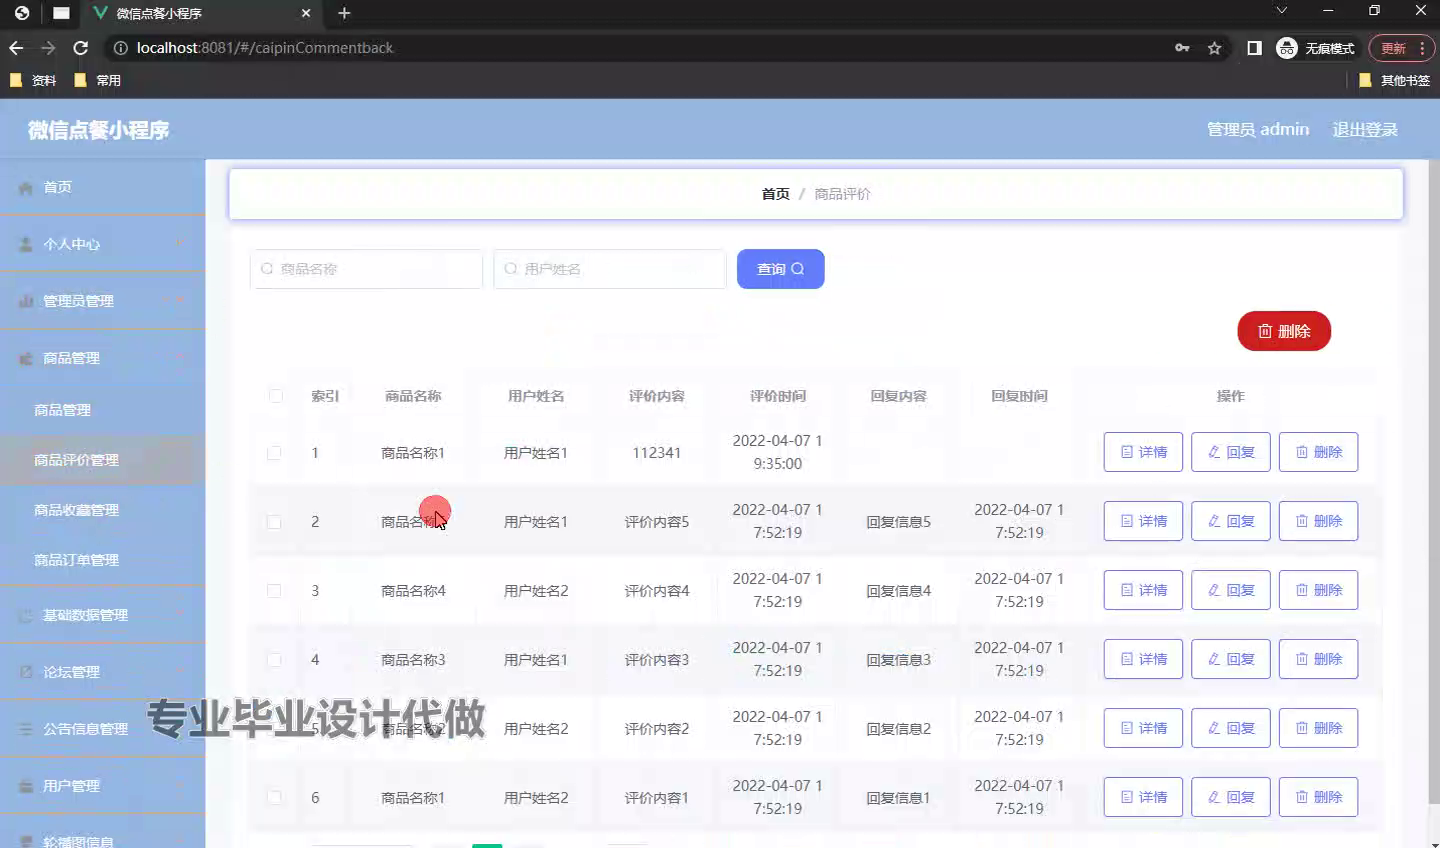Click browser forward arrow

(48, 48)
